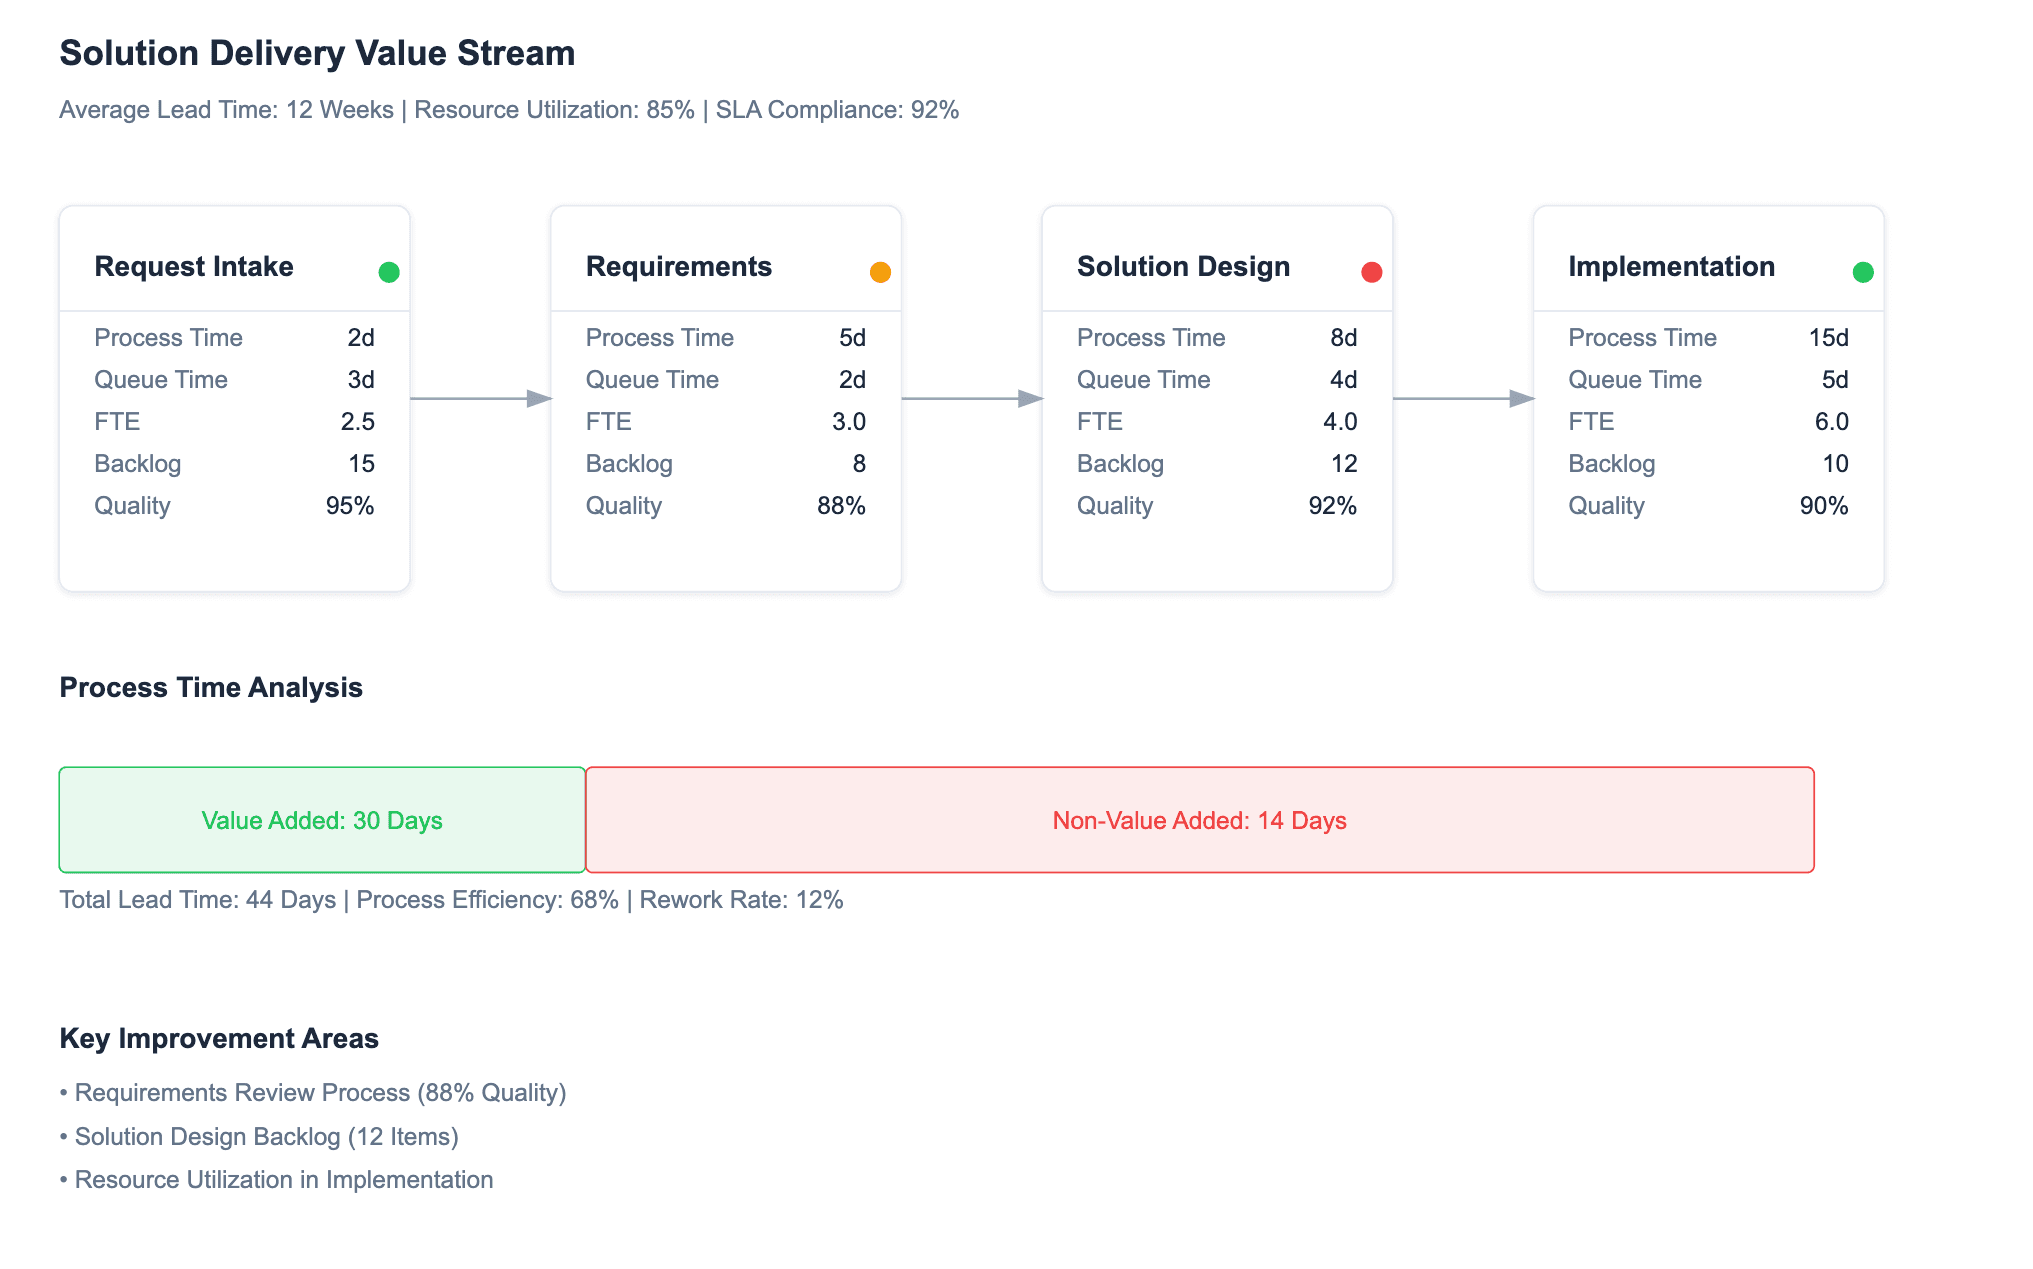Click Request Intake process time value 2d

361,338
